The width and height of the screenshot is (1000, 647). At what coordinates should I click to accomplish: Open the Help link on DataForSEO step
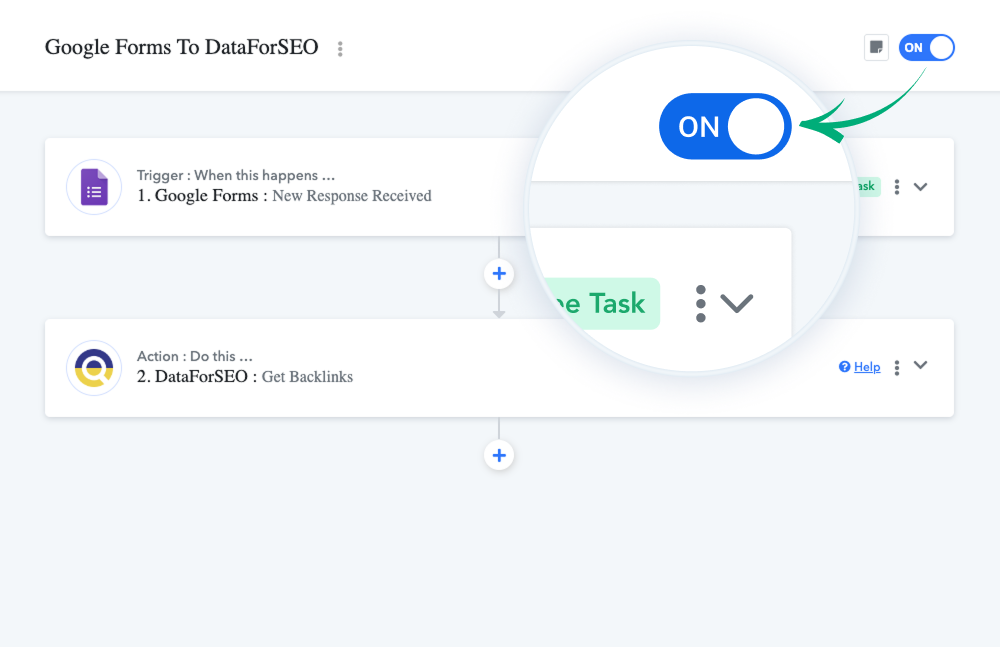[867, 367]
